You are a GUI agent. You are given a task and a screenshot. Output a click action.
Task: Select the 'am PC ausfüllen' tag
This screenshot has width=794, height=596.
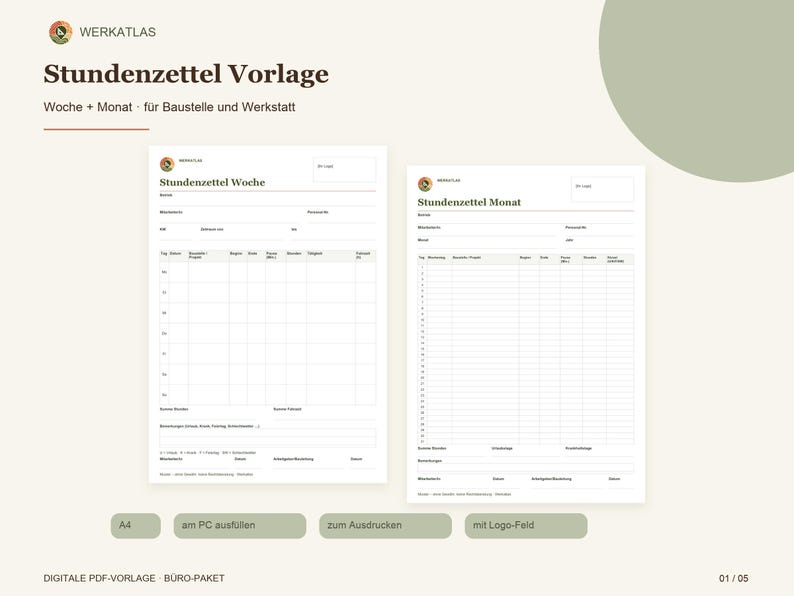240,526
